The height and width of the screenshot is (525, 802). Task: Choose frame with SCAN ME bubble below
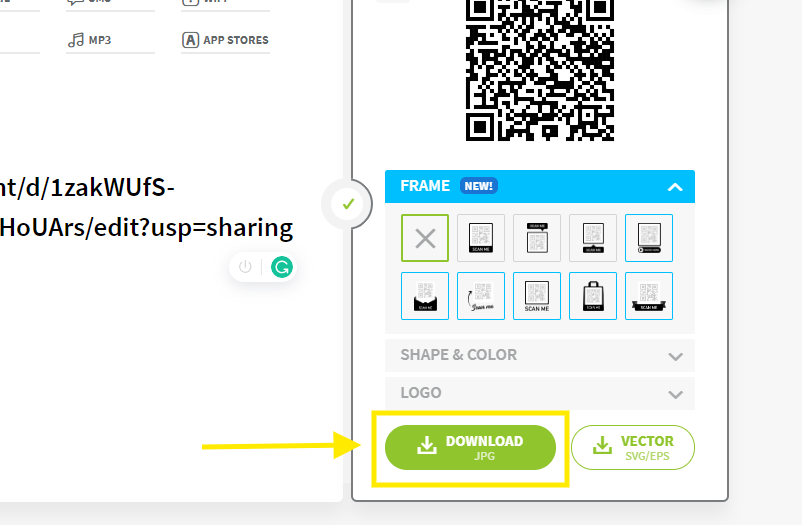tap(593, 238)
